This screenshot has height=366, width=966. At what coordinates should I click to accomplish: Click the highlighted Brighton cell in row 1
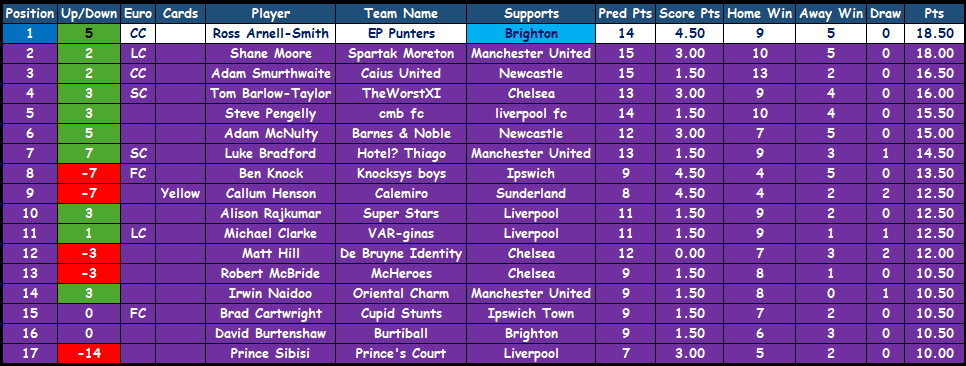pos(531,34)
